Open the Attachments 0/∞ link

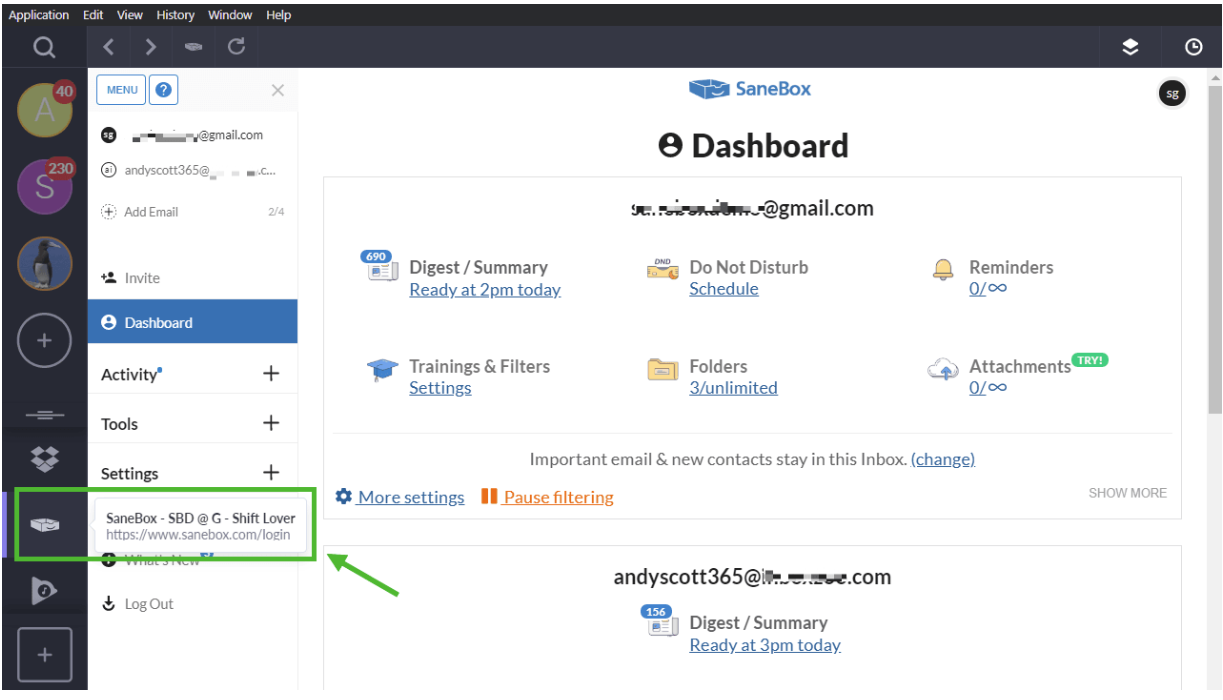click(988, 388)
